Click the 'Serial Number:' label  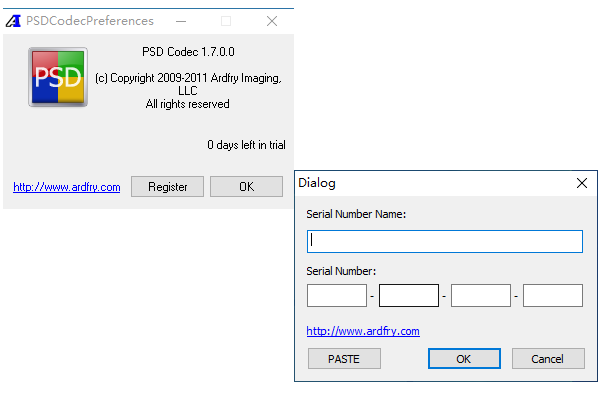341,271
